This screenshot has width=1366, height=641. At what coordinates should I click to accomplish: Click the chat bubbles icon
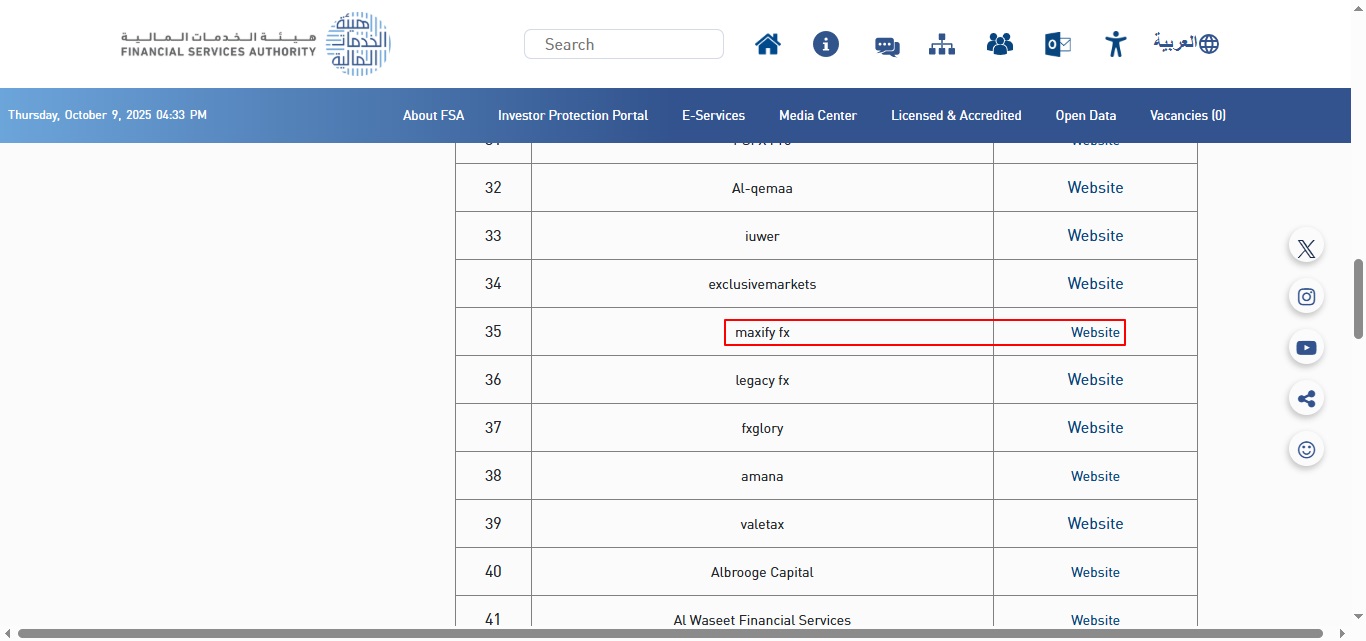point(886,46)
